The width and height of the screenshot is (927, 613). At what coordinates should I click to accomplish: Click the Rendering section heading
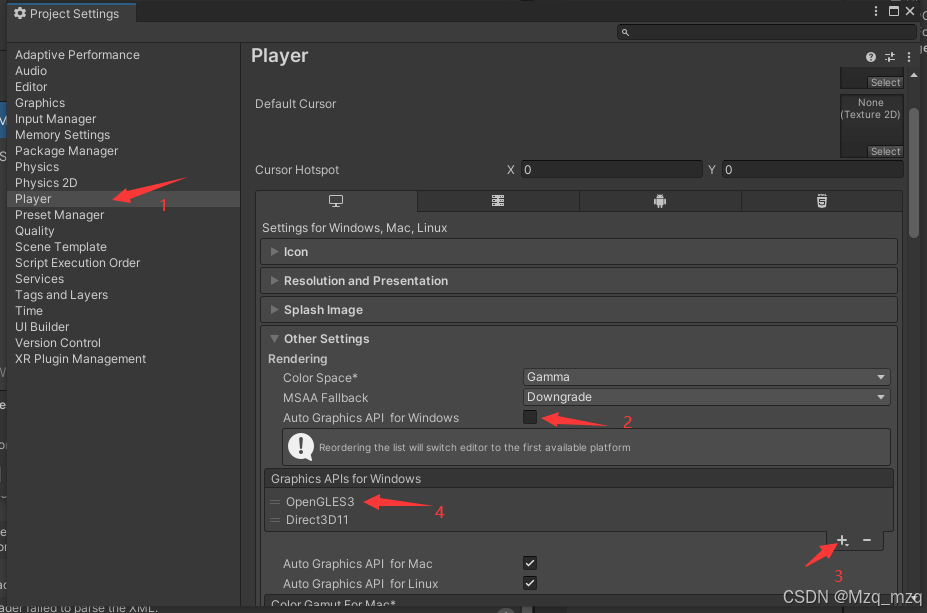point(297,359)
